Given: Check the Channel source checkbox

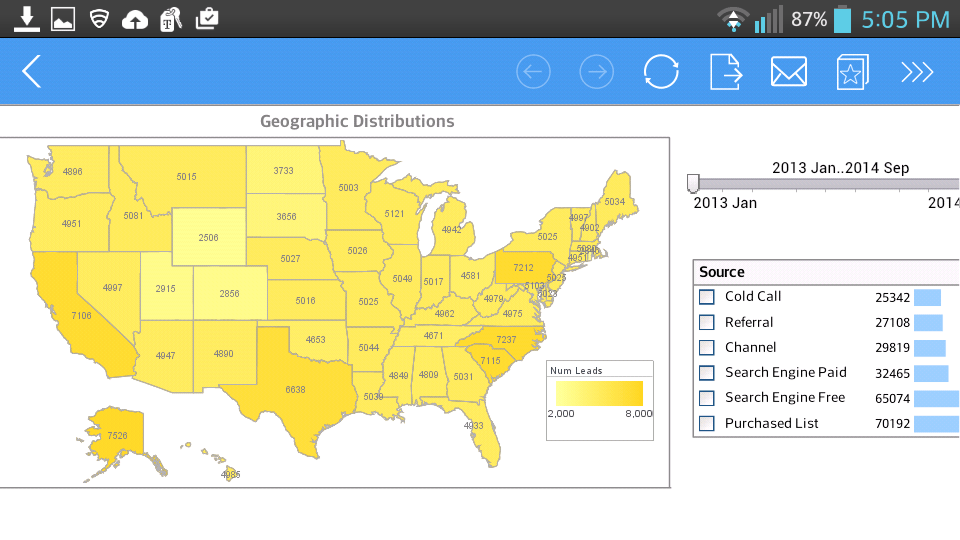Looking at the screenshot, I should tap(707, 347).
